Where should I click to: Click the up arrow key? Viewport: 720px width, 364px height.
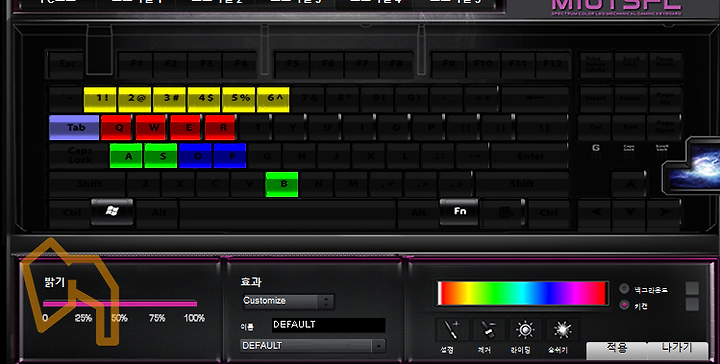629,184
